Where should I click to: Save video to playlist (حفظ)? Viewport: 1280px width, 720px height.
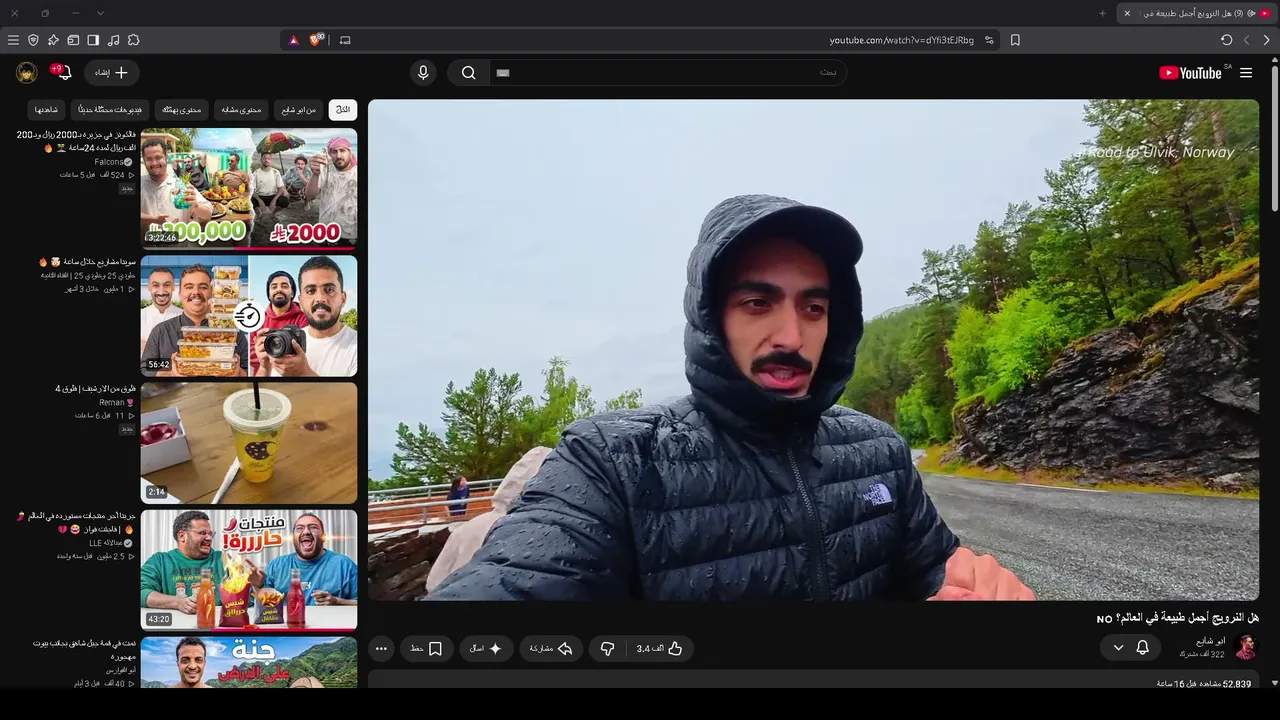(426, 649)
